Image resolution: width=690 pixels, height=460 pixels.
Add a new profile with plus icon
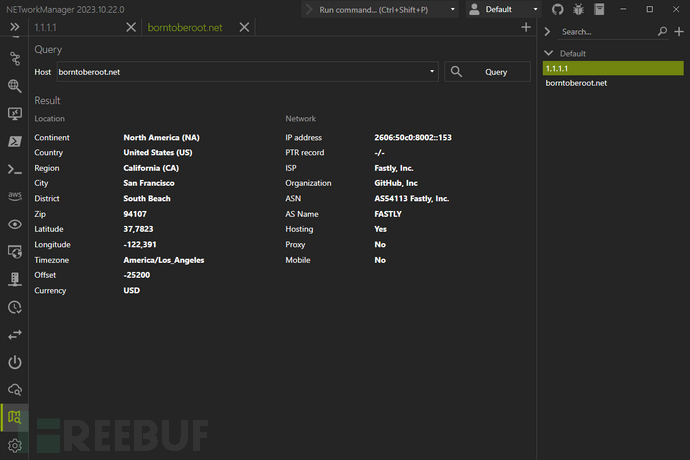pos(679,32)
